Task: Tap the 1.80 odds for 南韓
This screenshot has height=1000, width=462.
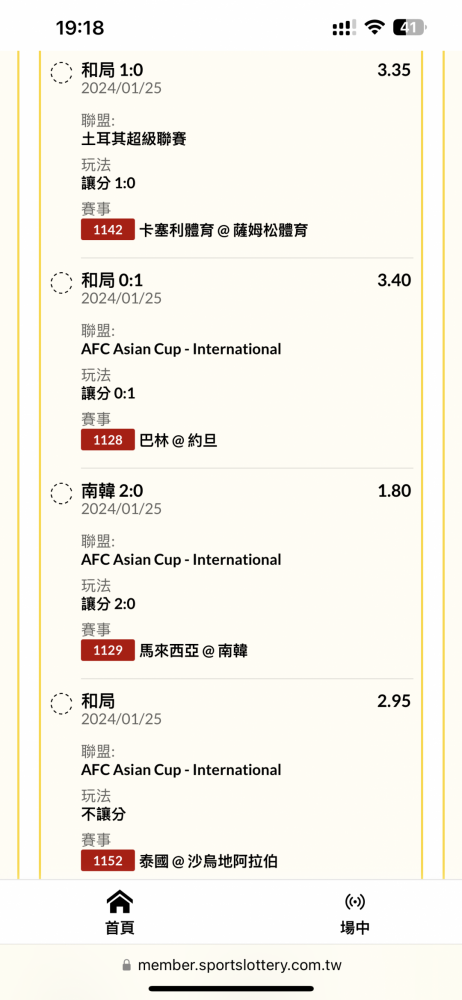Action: coord(394,491)
